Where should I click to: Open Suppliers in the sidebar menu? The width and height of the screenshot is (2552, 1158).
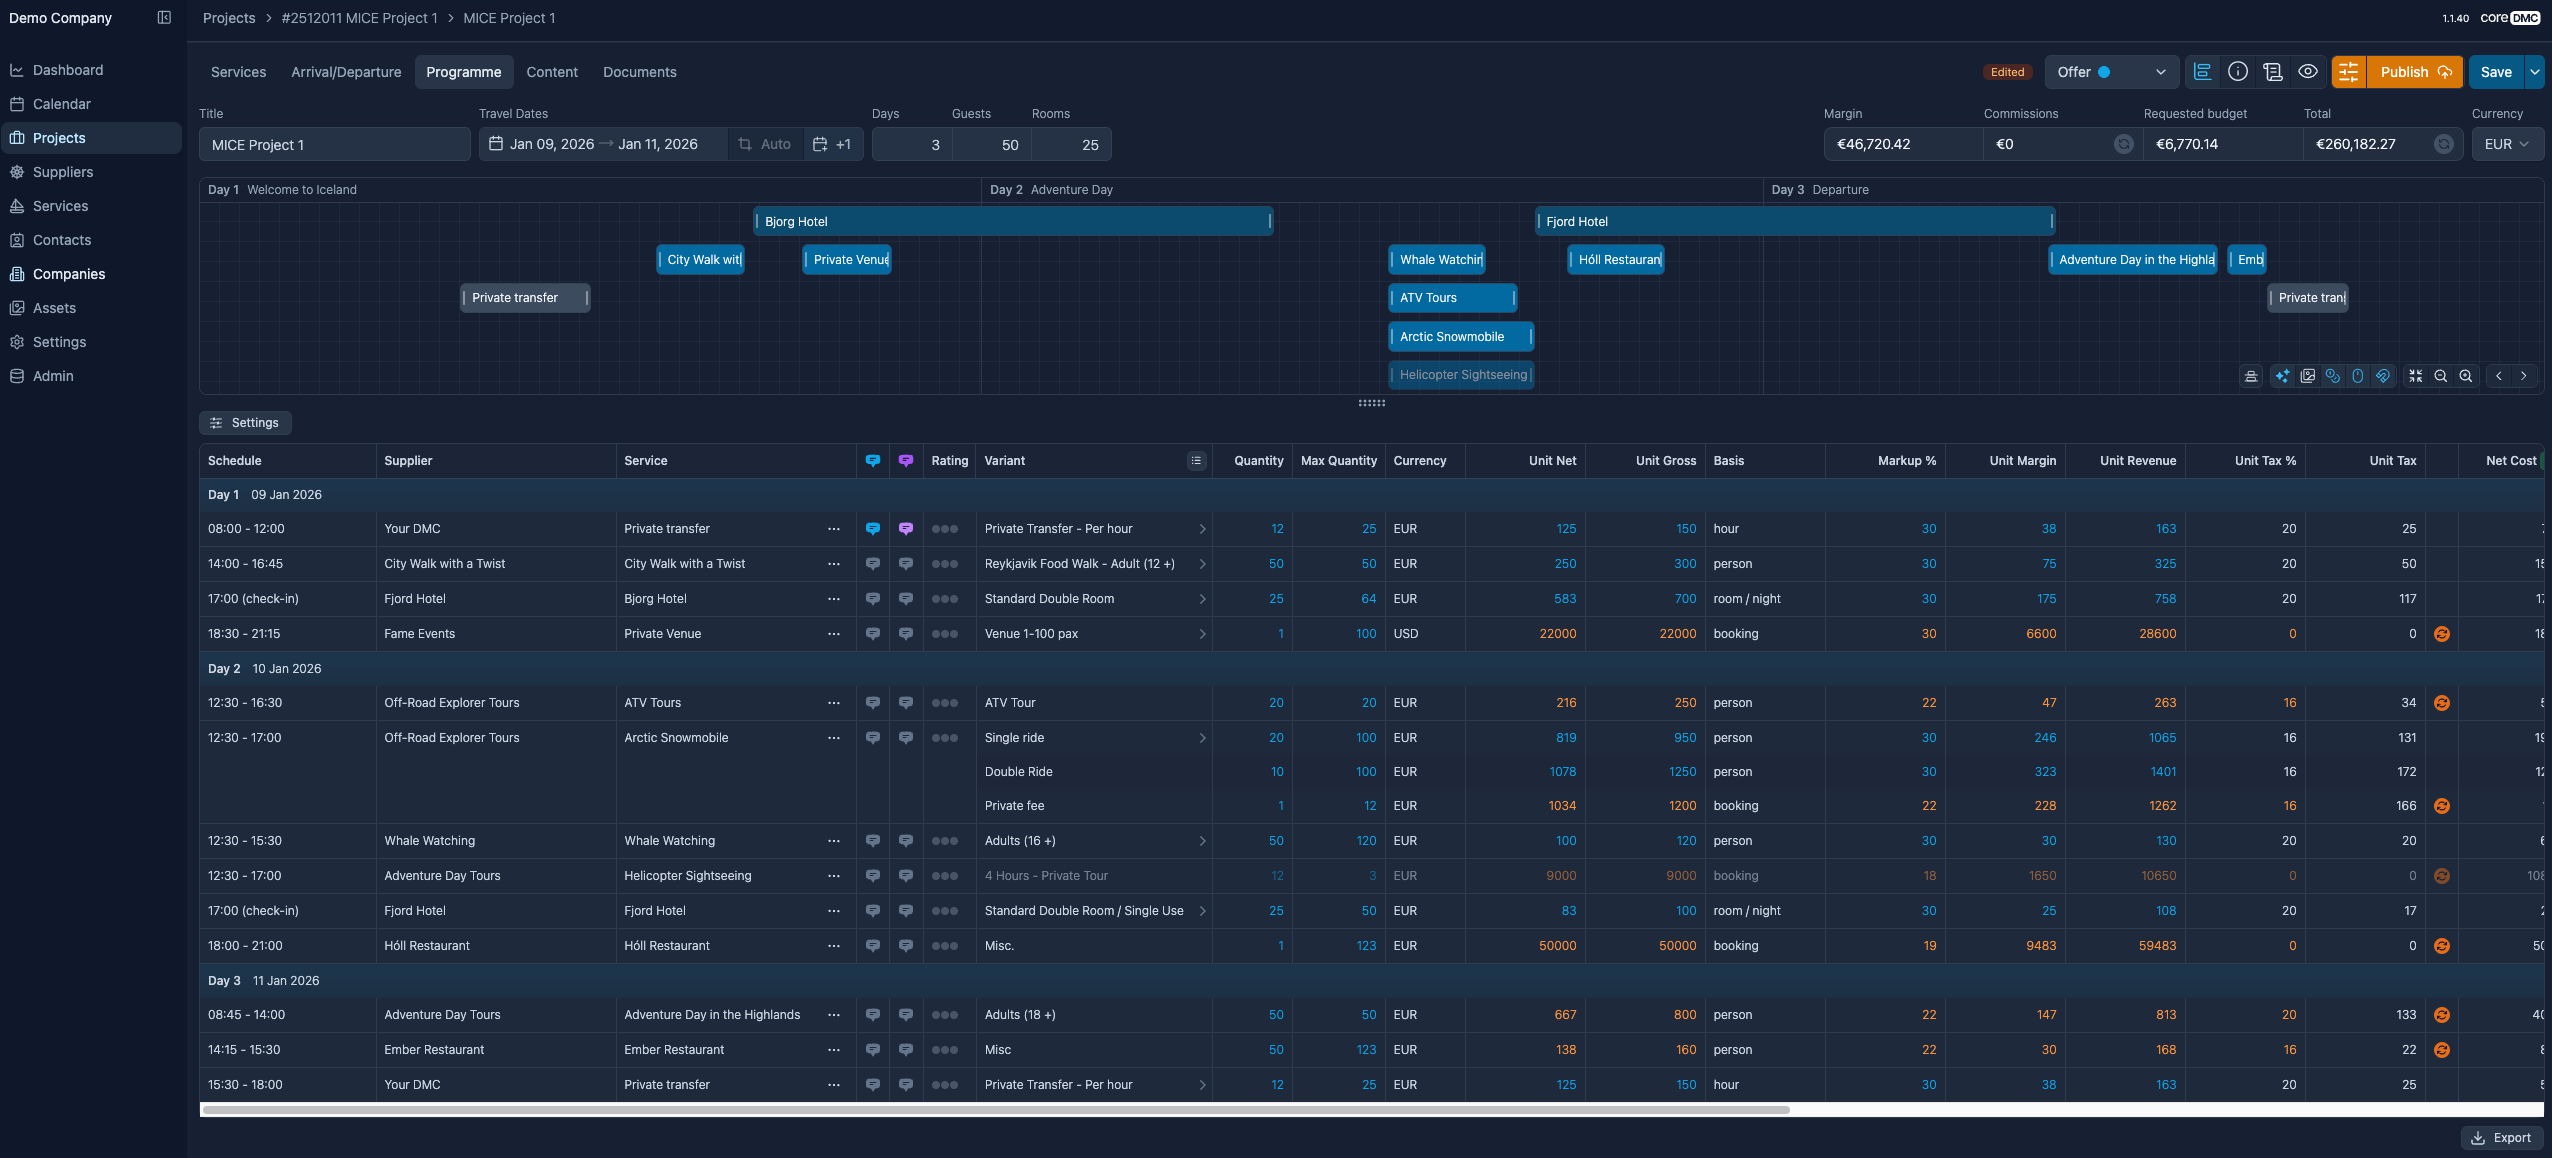click(62, 172)
